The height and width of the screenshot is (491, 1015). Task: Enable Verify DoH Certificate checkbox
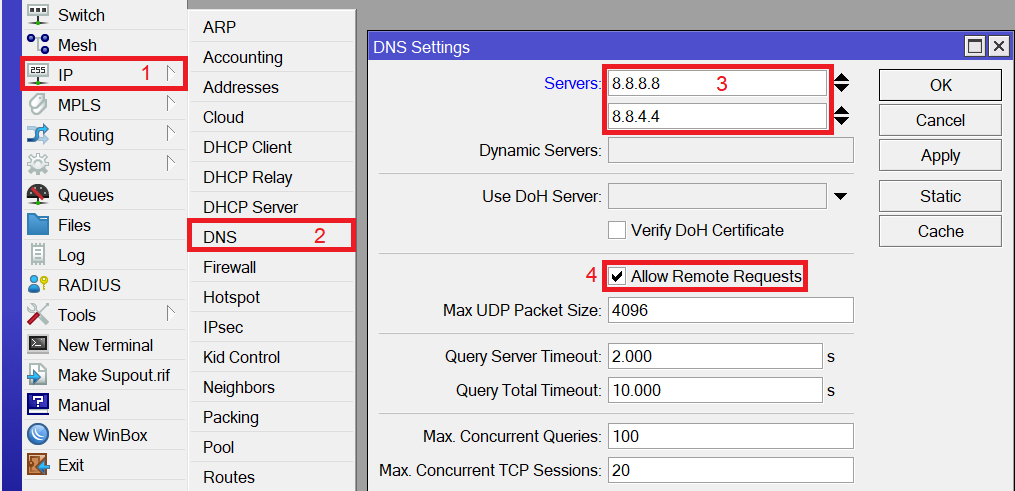617,230
